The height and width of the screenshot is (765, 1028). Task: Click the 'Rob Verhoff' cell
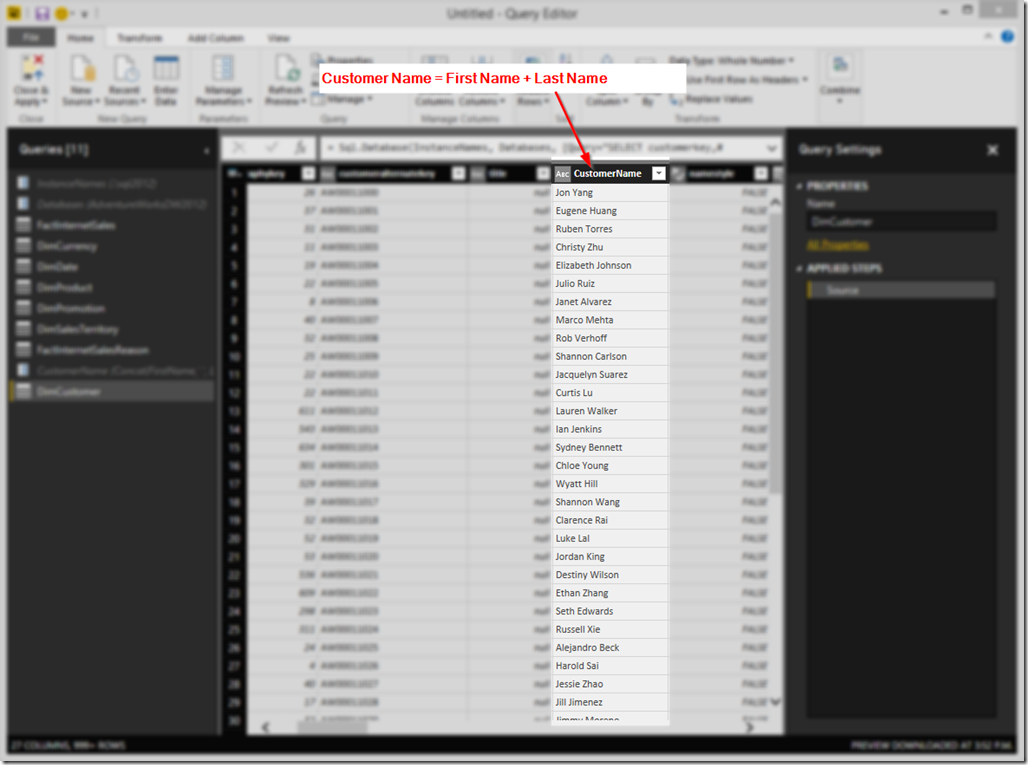(610, 338)
